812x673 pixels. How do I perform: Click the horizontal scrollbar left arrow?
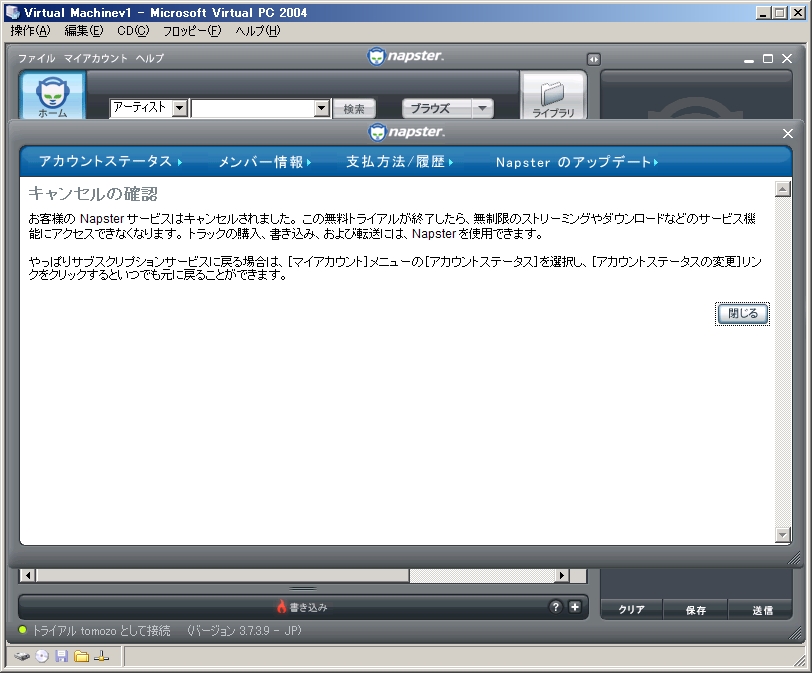tap(28, 575)
